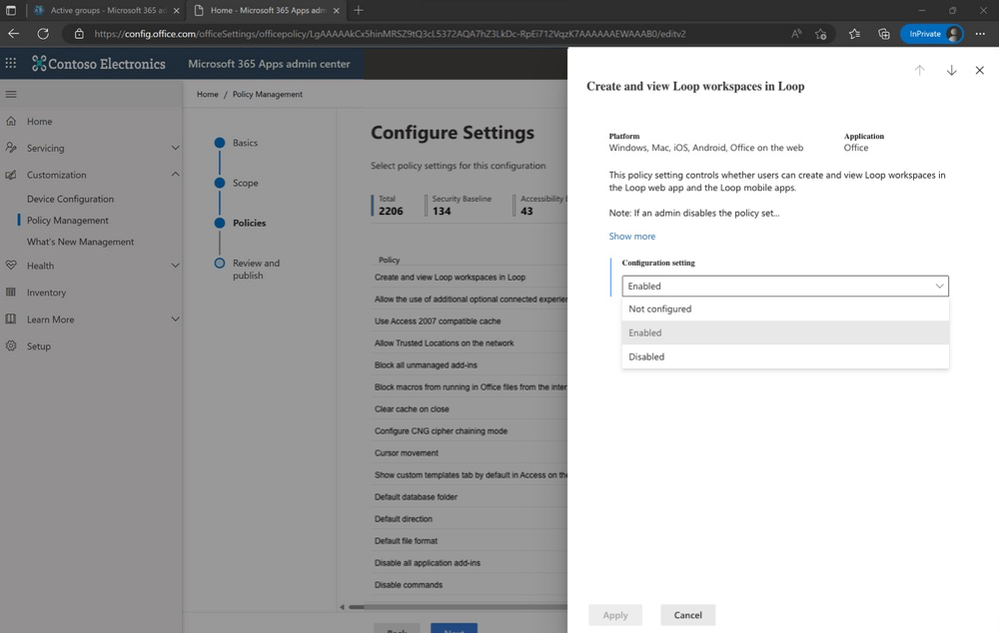Click the Home breadcrumb link
Screen dimensions: 999x633
point(207,94)
